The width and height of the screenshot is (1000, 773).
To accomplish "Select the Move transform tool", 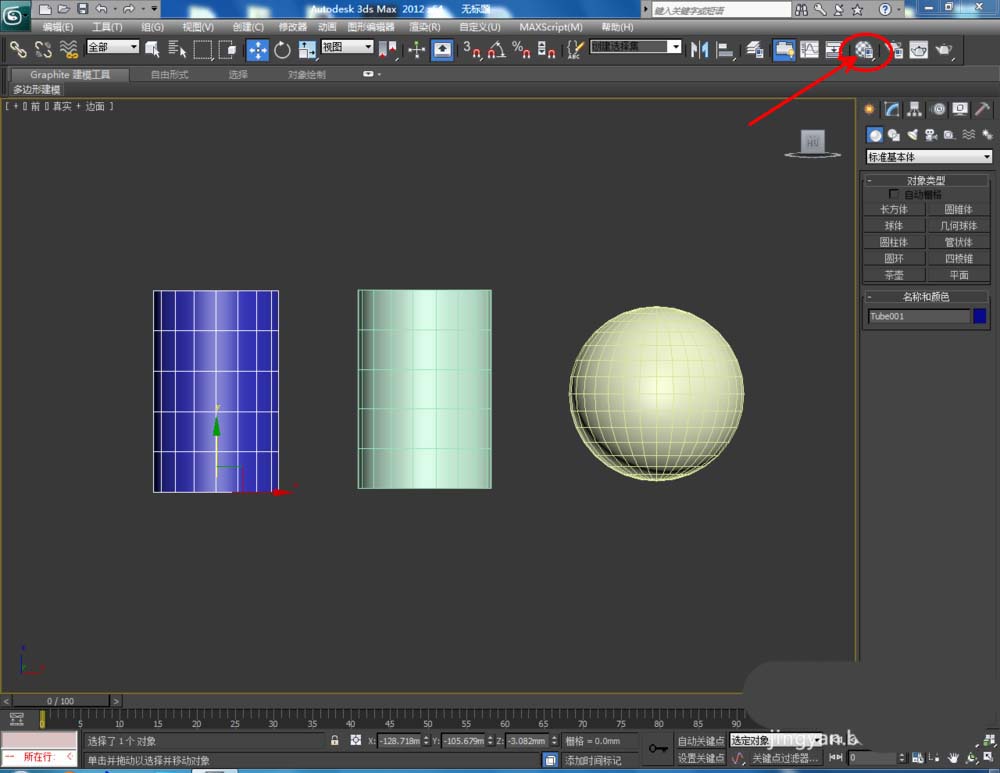I will click(257, 49).
